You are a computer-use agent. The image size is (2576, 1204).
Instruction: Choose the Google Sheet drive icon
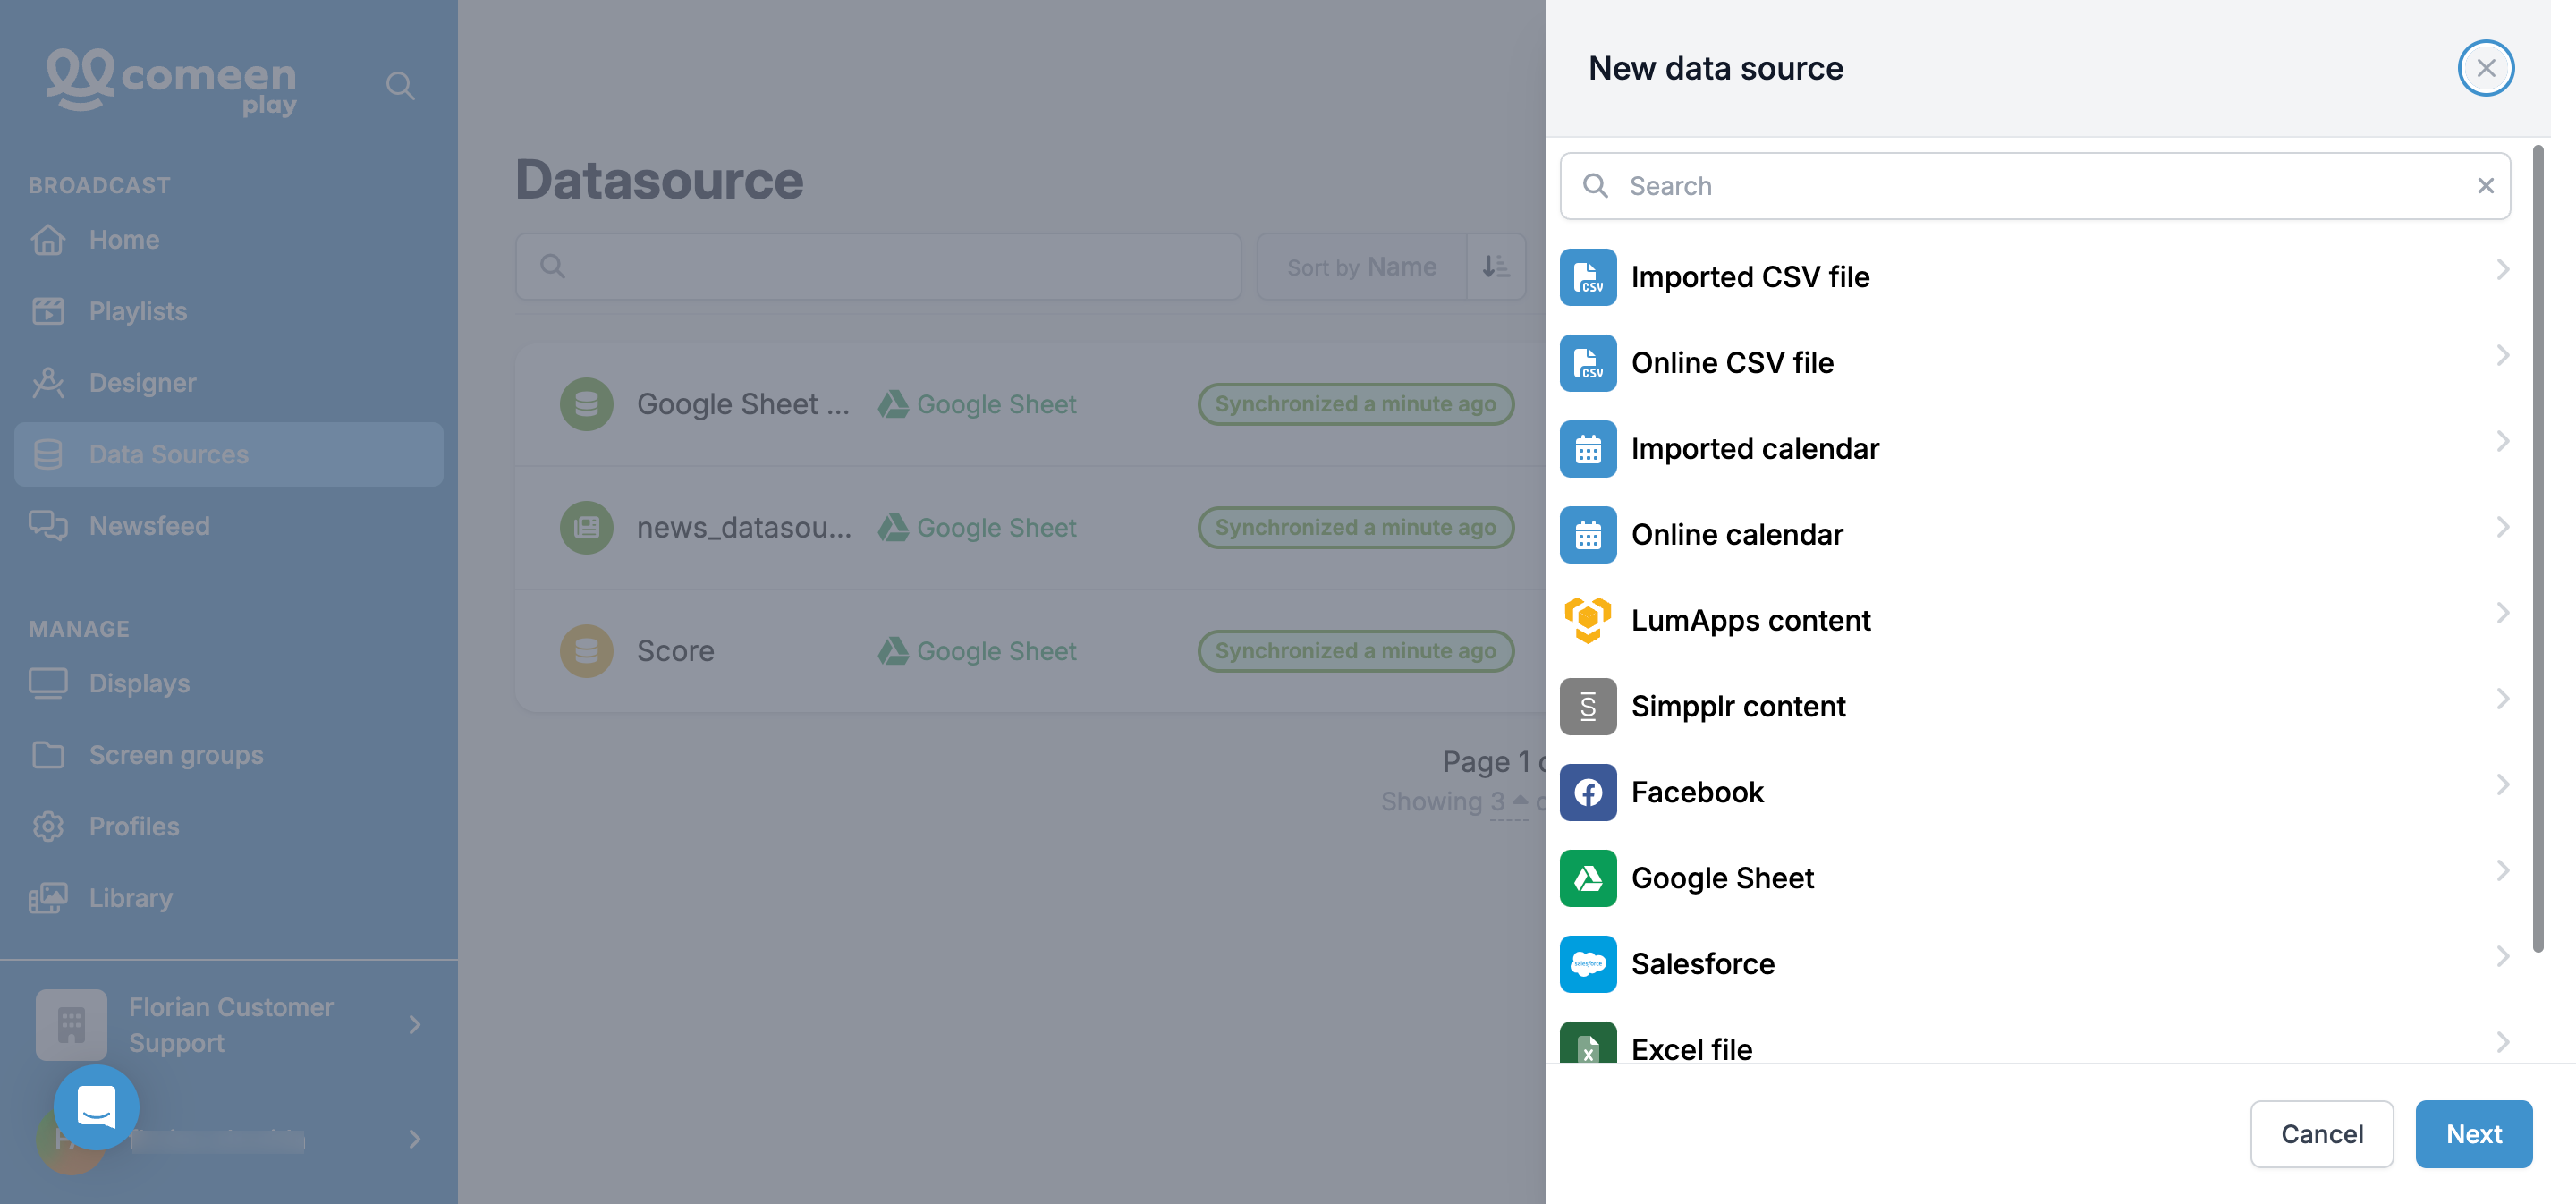point(1588,878)
